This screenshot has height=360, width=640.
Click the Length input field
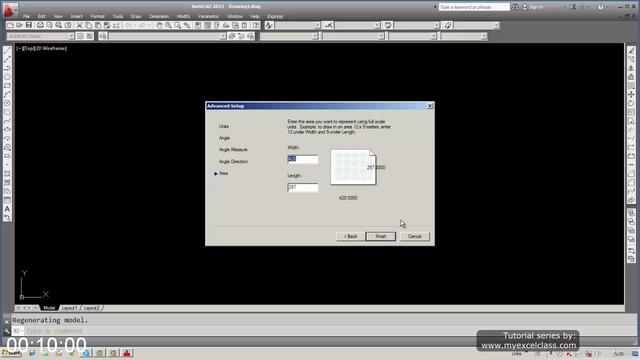pyautogui.click(x=302, y=187)
